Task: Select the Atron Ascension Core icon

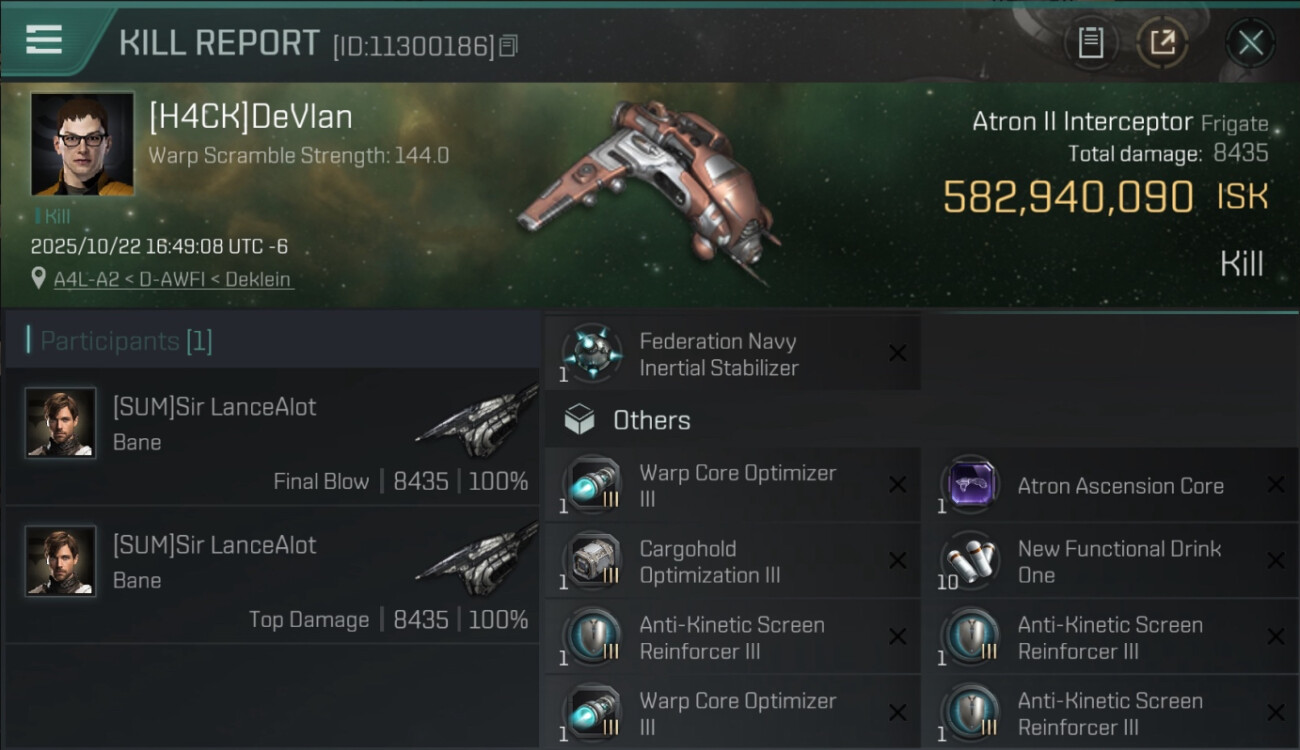Action: pyautogui.click(x=969, y=486)
